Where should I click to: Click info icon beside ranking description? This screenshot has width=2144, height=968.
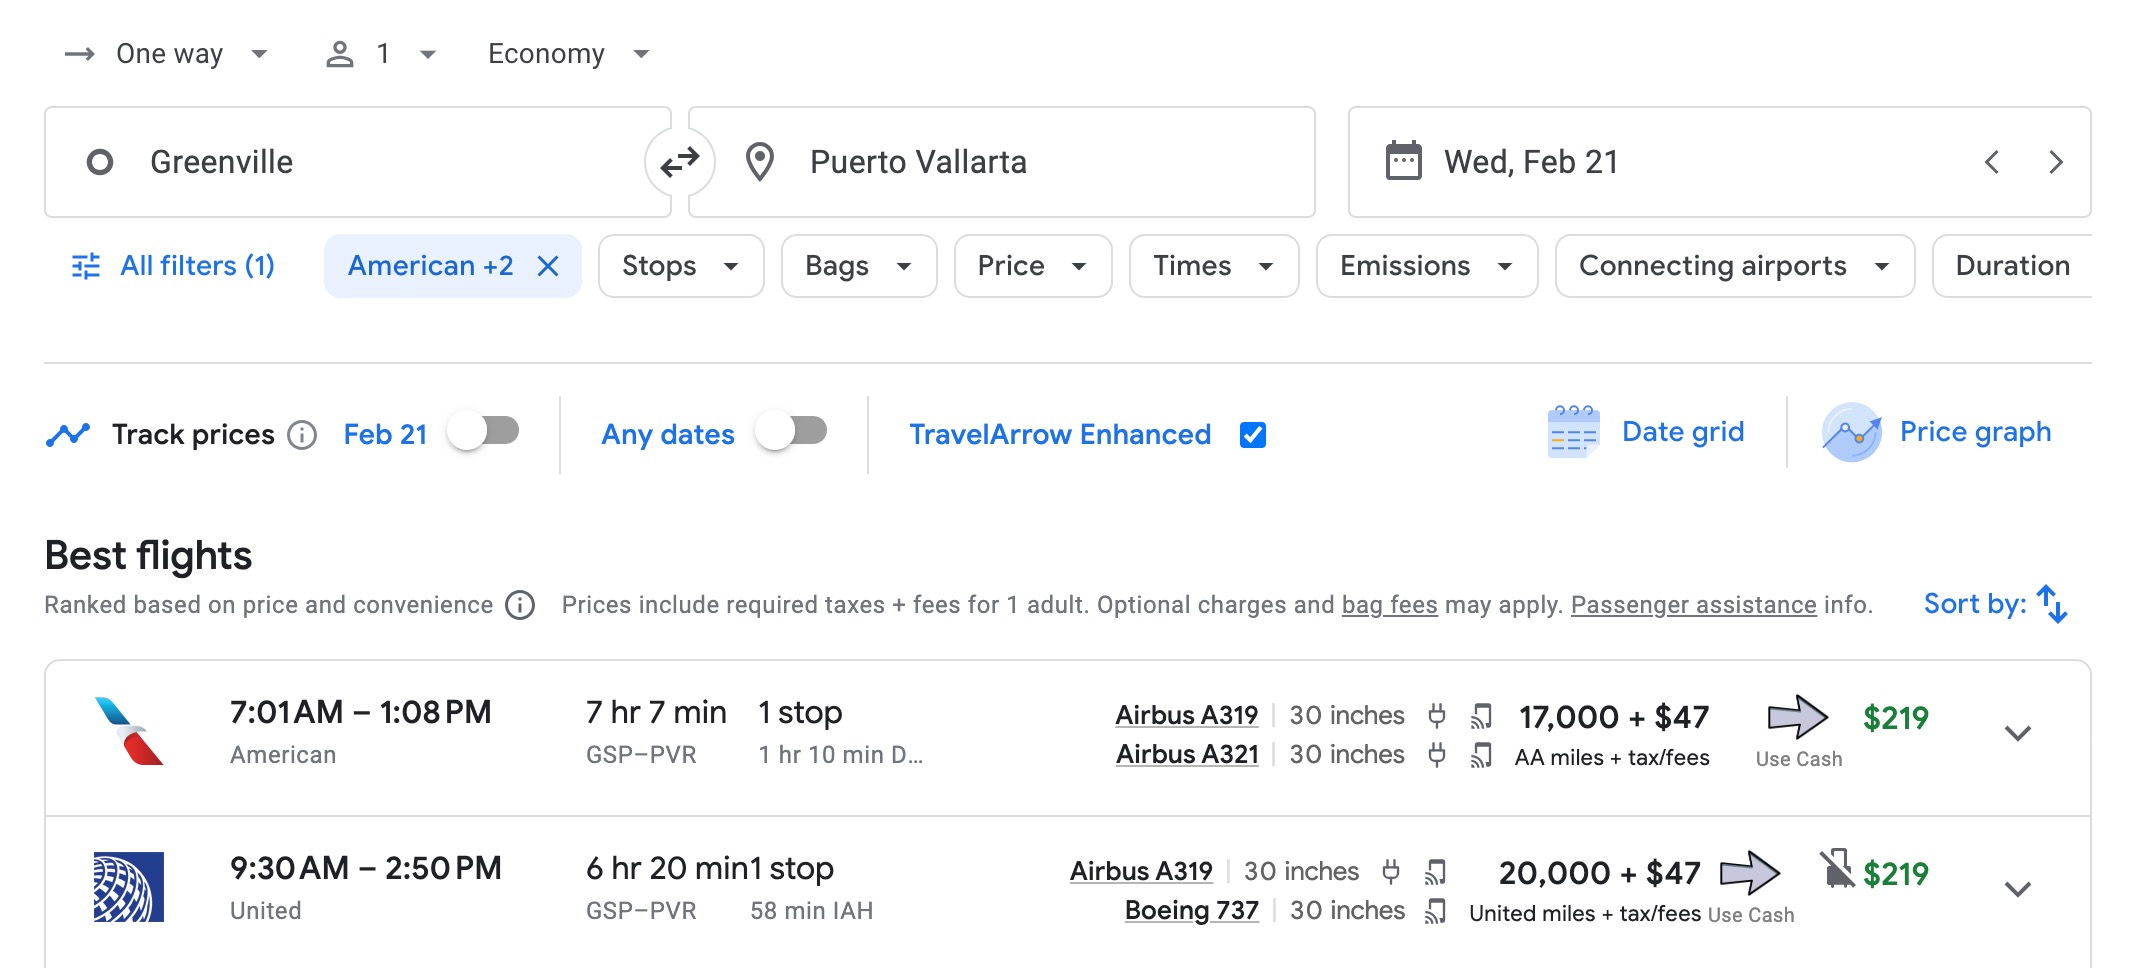520,605
